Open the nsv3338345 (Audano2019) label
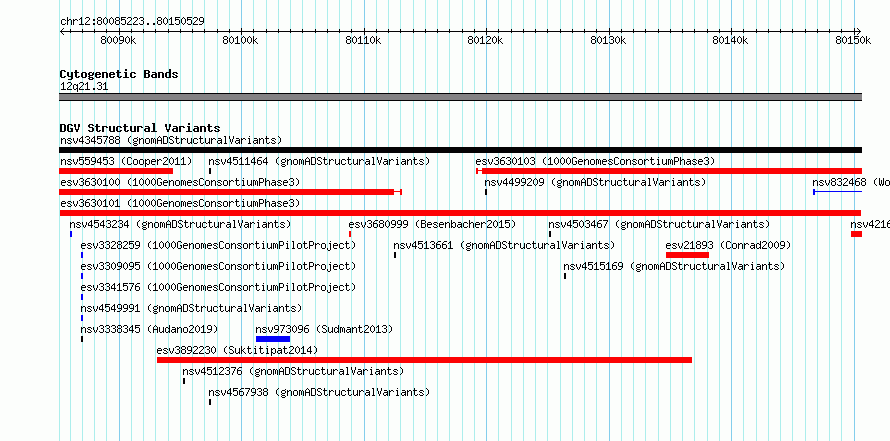Image resolution: width=890 pixels, height=441 pixels. [x=149, y=329]
